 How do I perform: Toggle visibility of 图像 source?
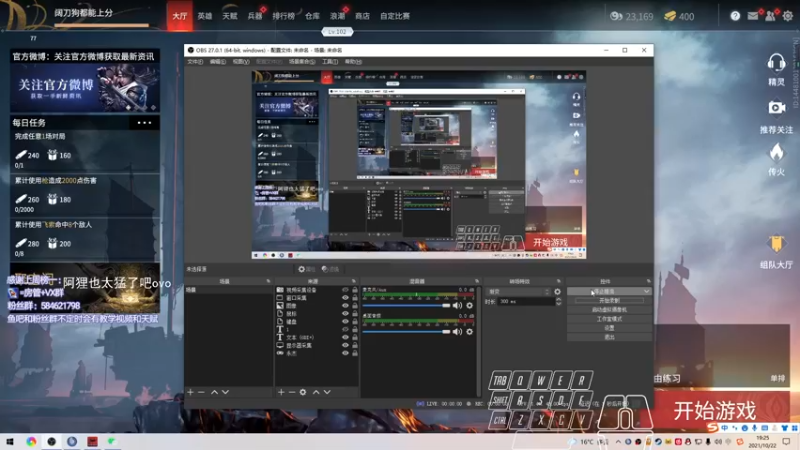(345, 306)
